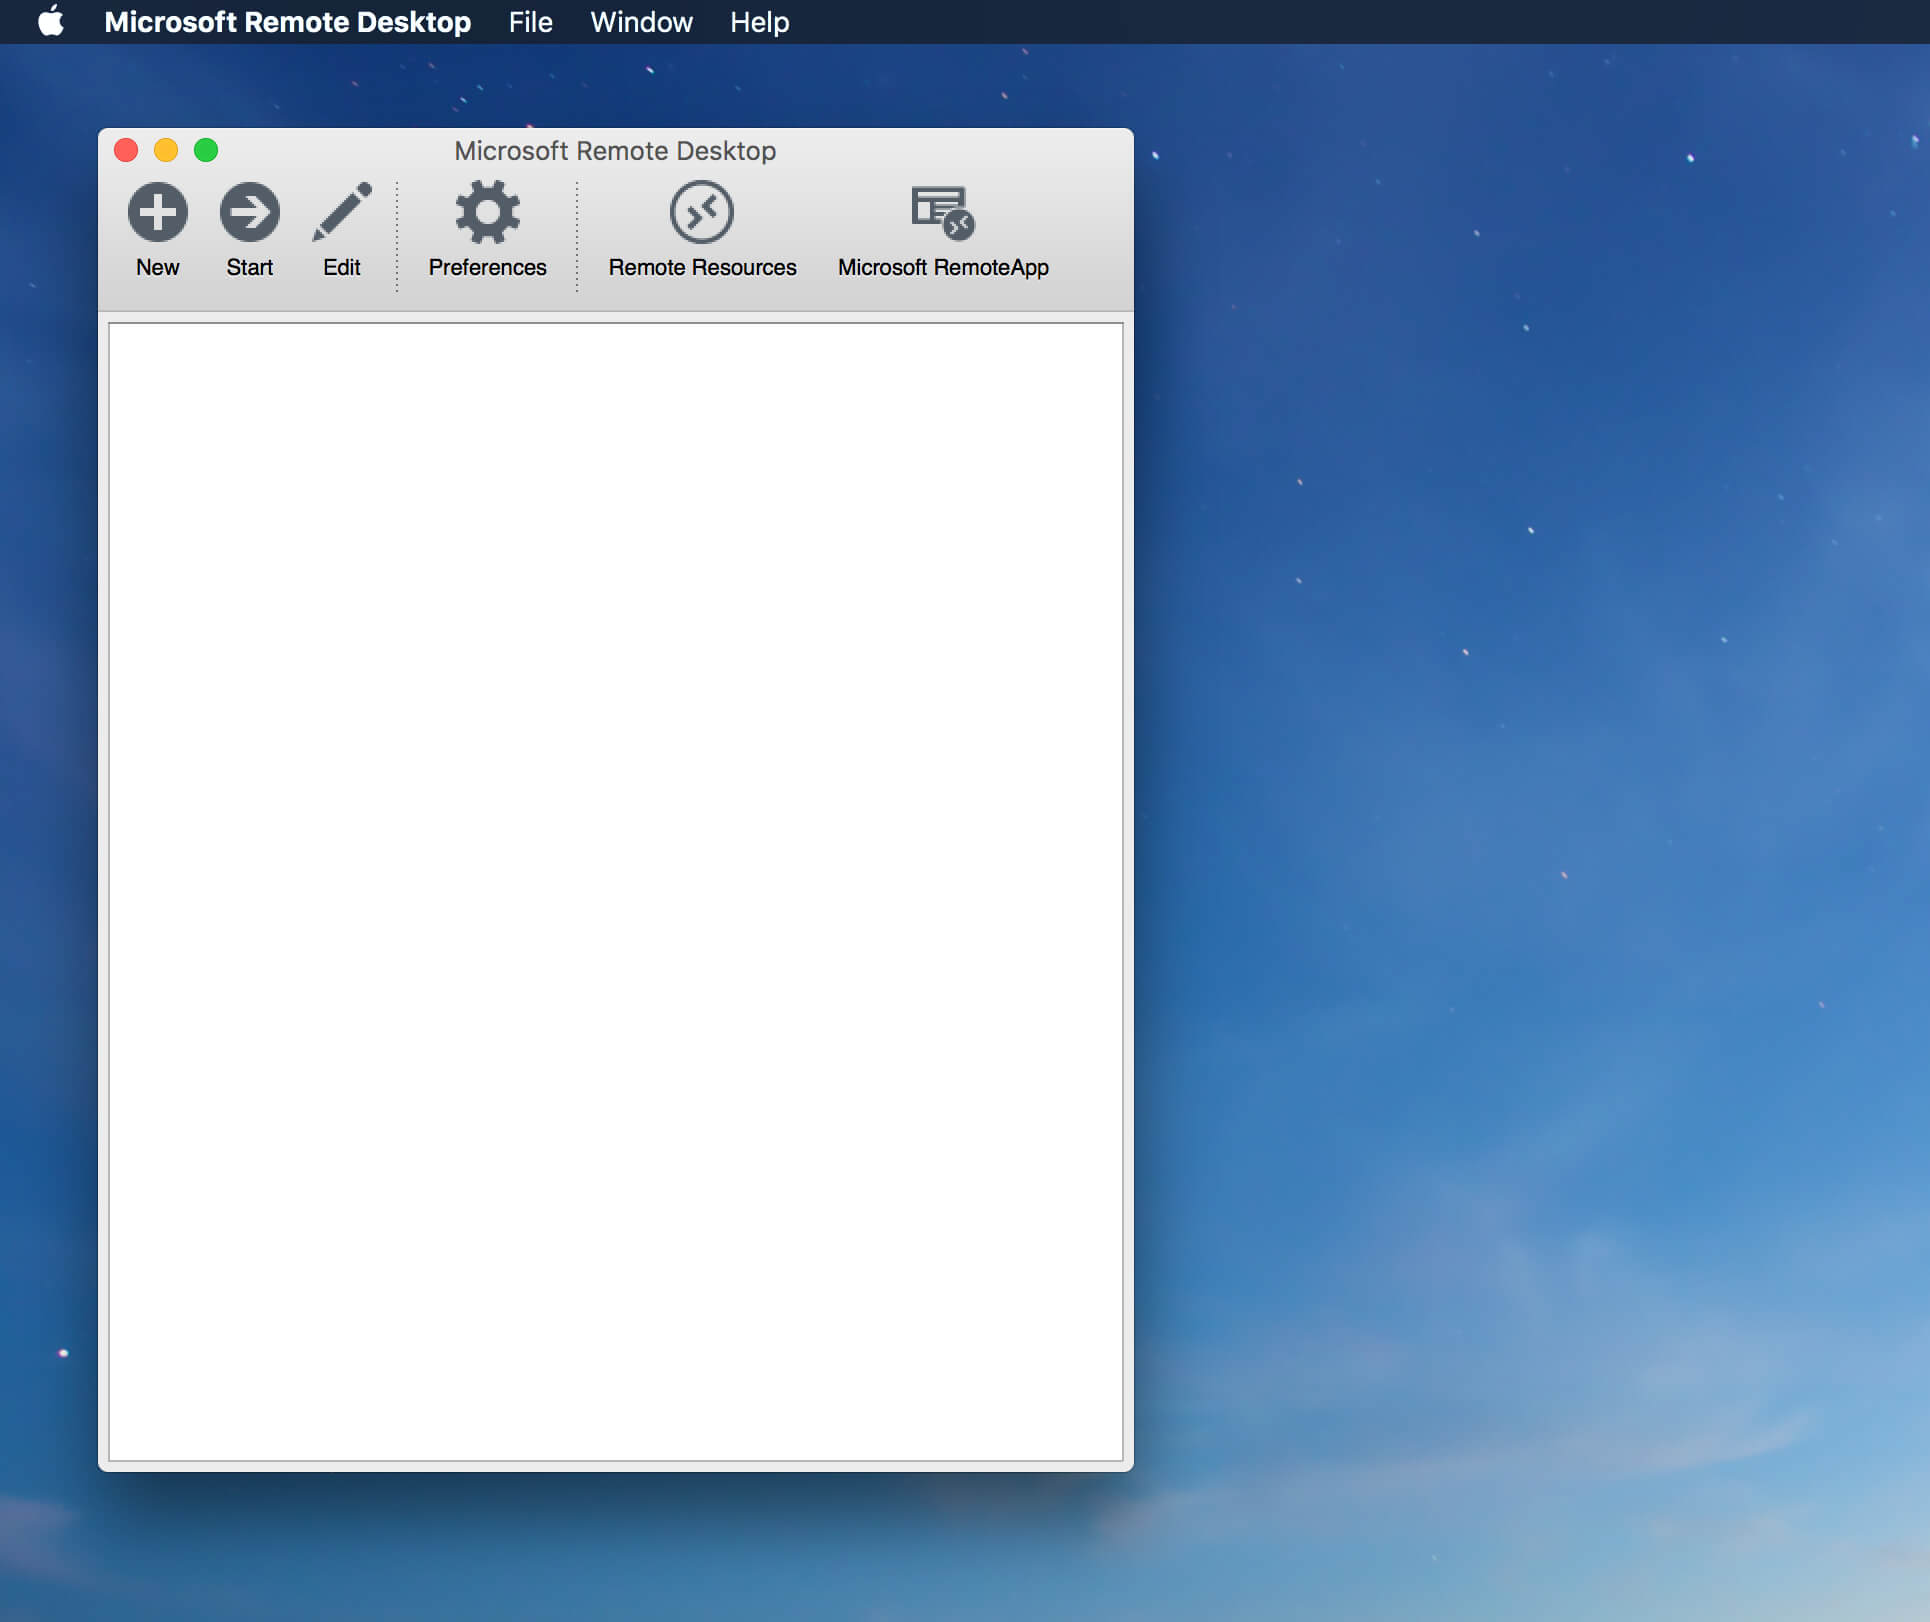Open the Help menu
Image resolution: width=1930 pixels, height=1622 pixels.
[x=759, y=22]
